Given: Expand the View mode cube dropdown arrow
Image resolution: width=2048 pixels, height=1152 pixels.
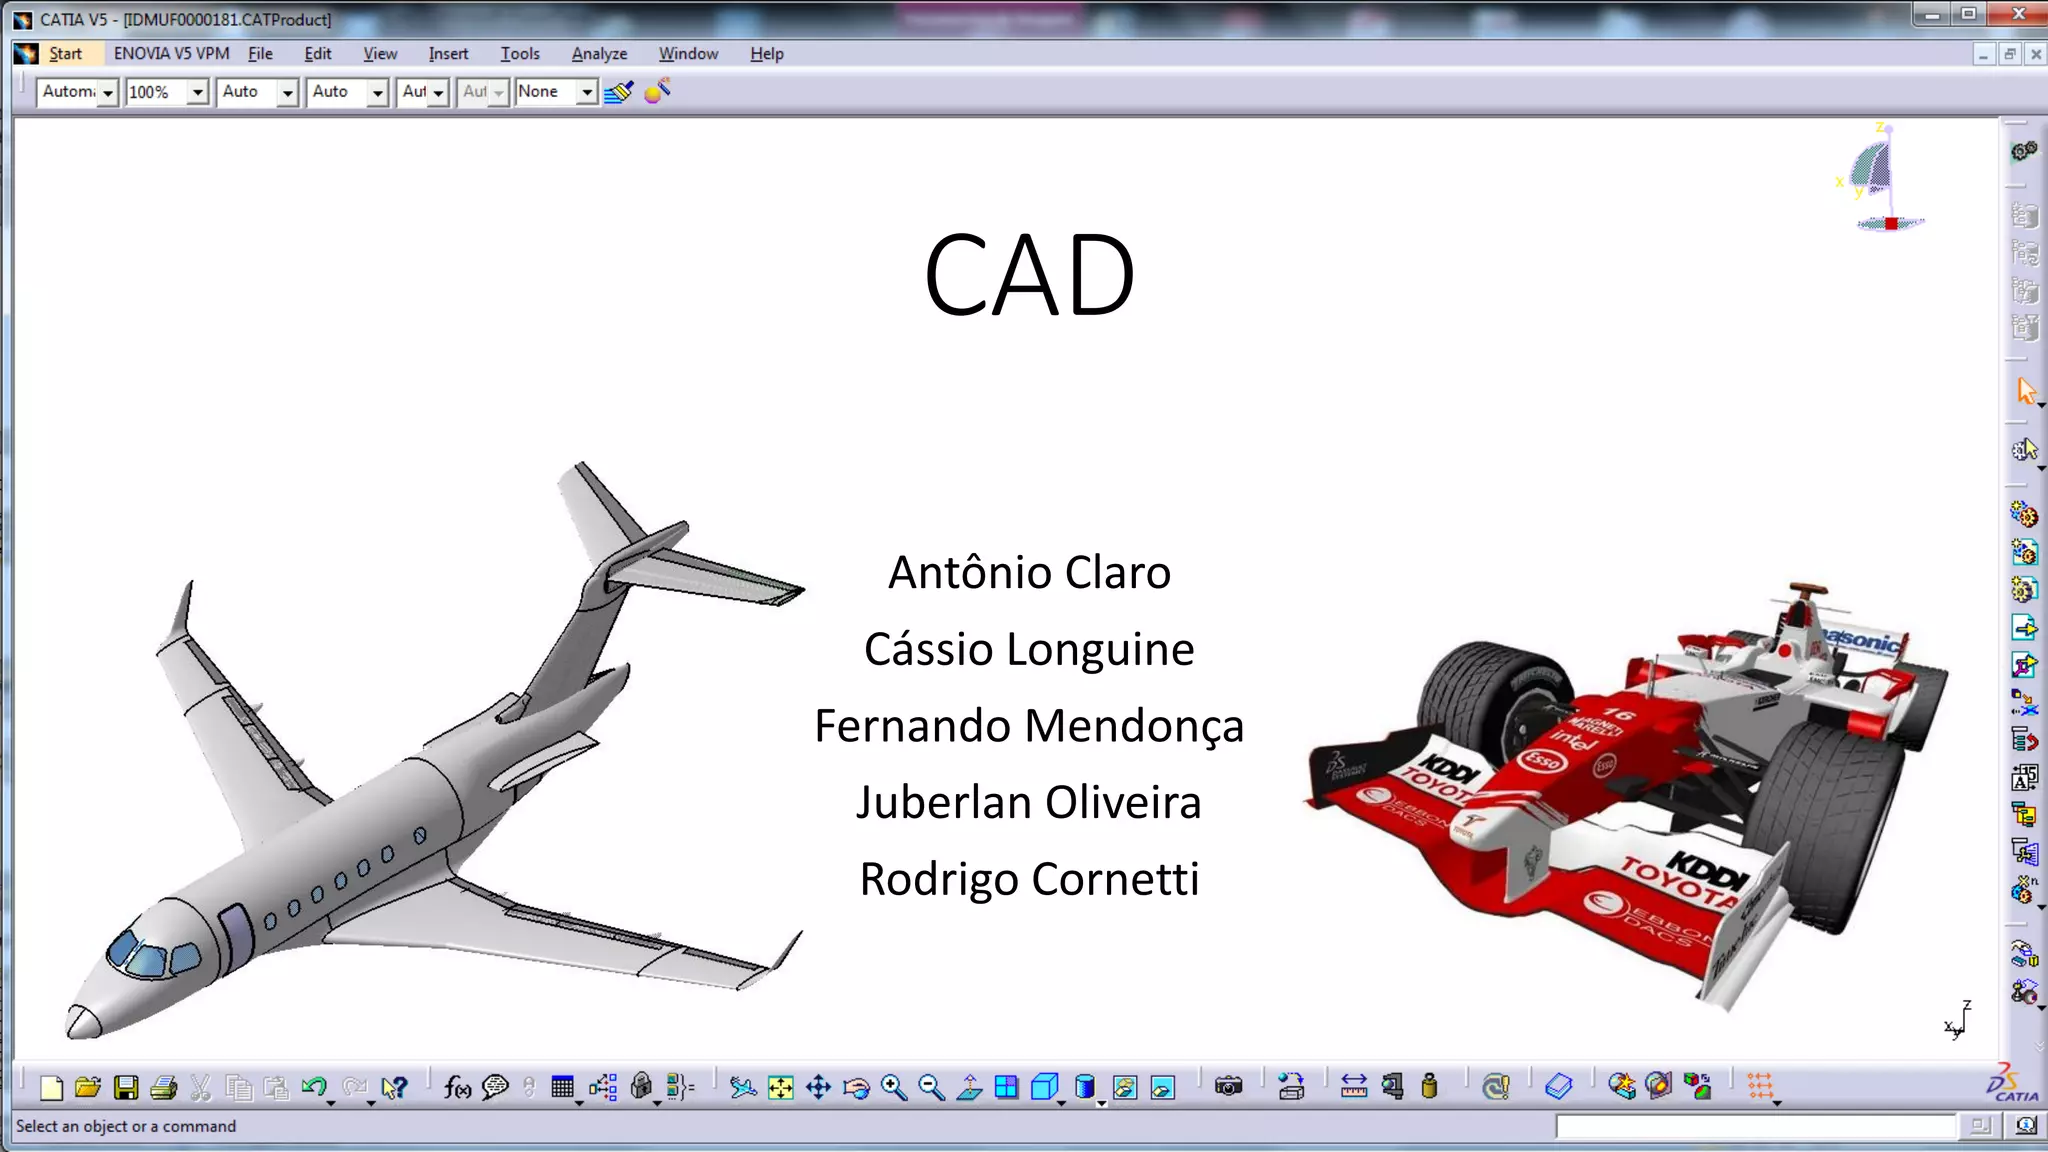Looking at the screenshot, I should 1062,1101.
